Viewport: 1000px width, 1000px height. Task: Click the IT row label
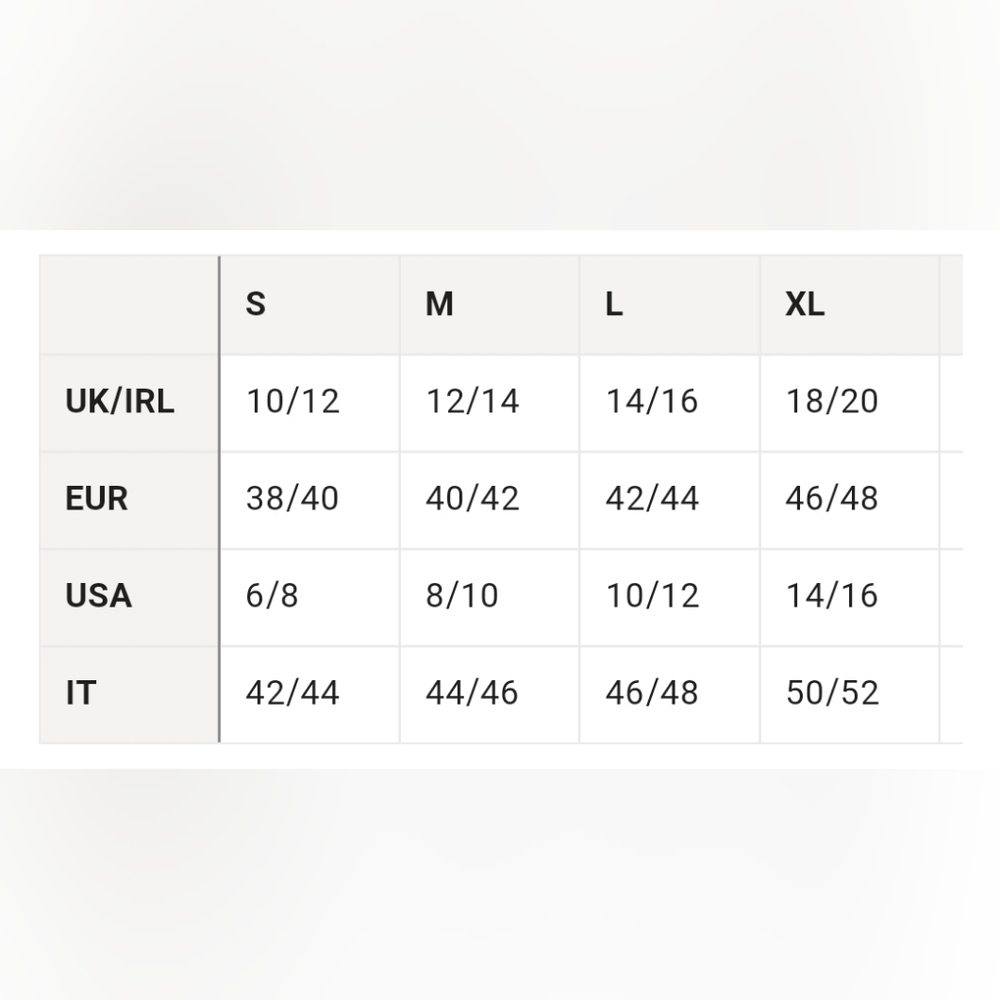pyautogui.click(x=129, y=694)
